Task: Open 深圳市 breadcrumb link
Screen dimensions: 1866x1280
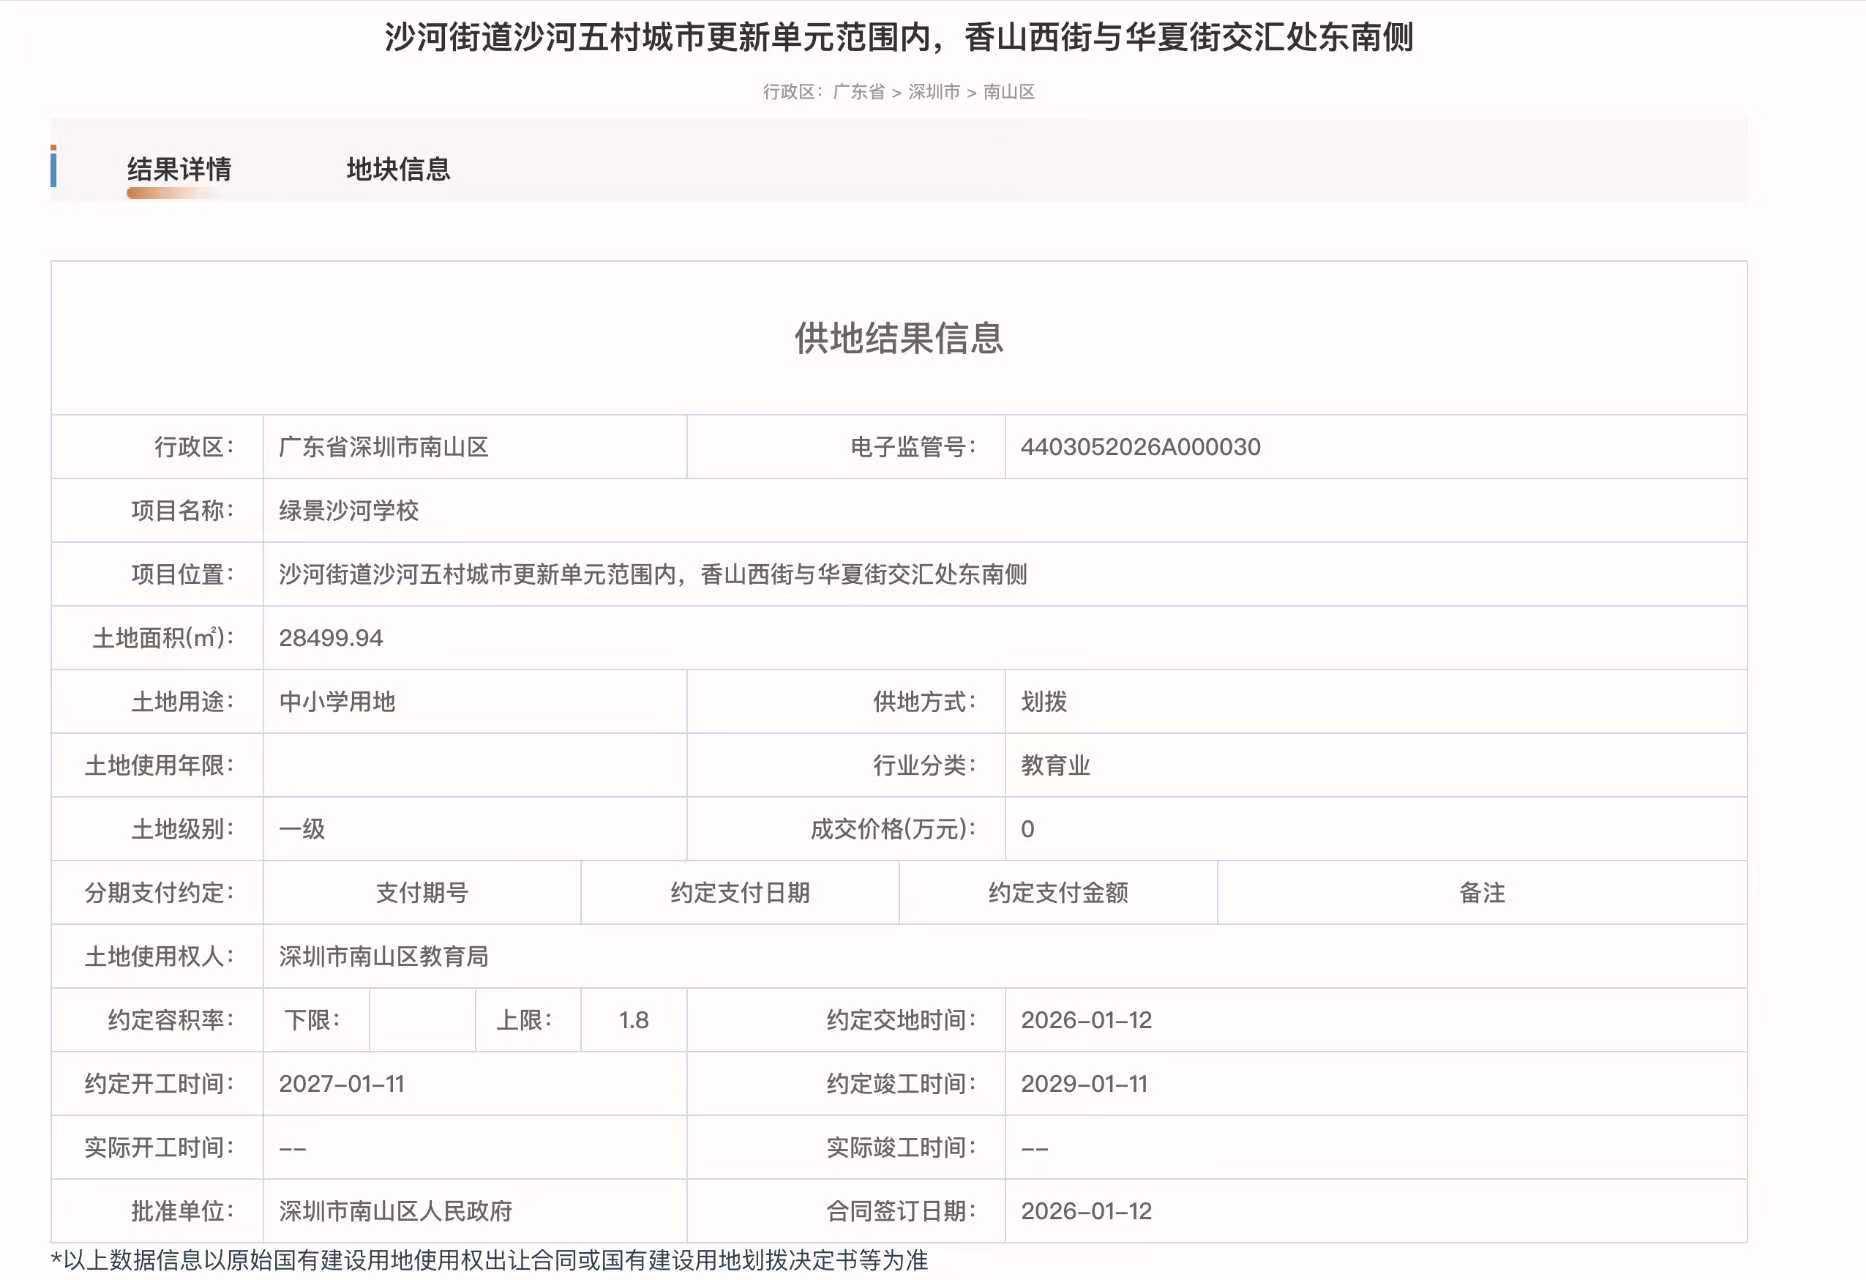Action: (x=933, y=92)
